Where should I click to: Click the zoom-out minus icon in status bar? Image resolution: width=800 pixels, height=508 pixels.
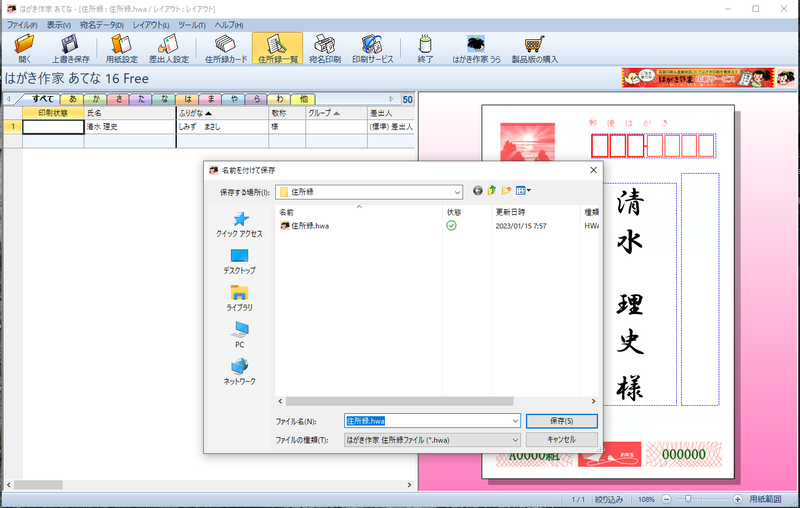click(x=666, y=499)
